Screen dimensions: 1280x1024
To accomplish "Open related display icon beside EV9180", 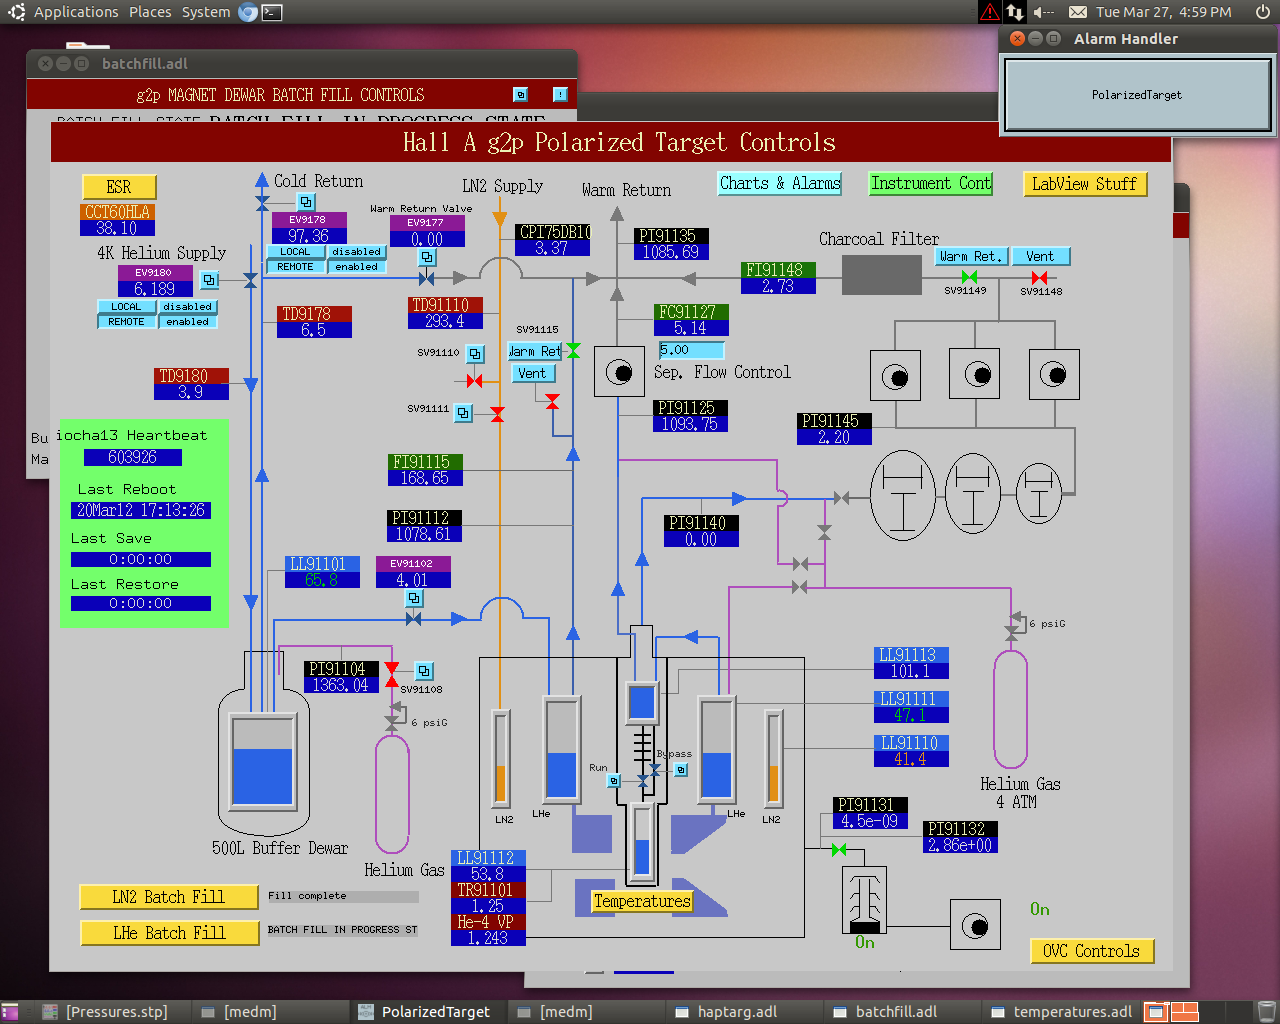I will [x=209, y=279].
